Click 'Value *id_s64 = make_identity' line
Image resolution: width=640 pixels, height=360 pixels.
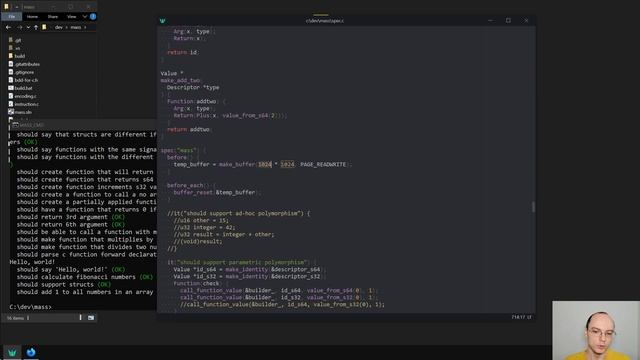coord(249,269)
